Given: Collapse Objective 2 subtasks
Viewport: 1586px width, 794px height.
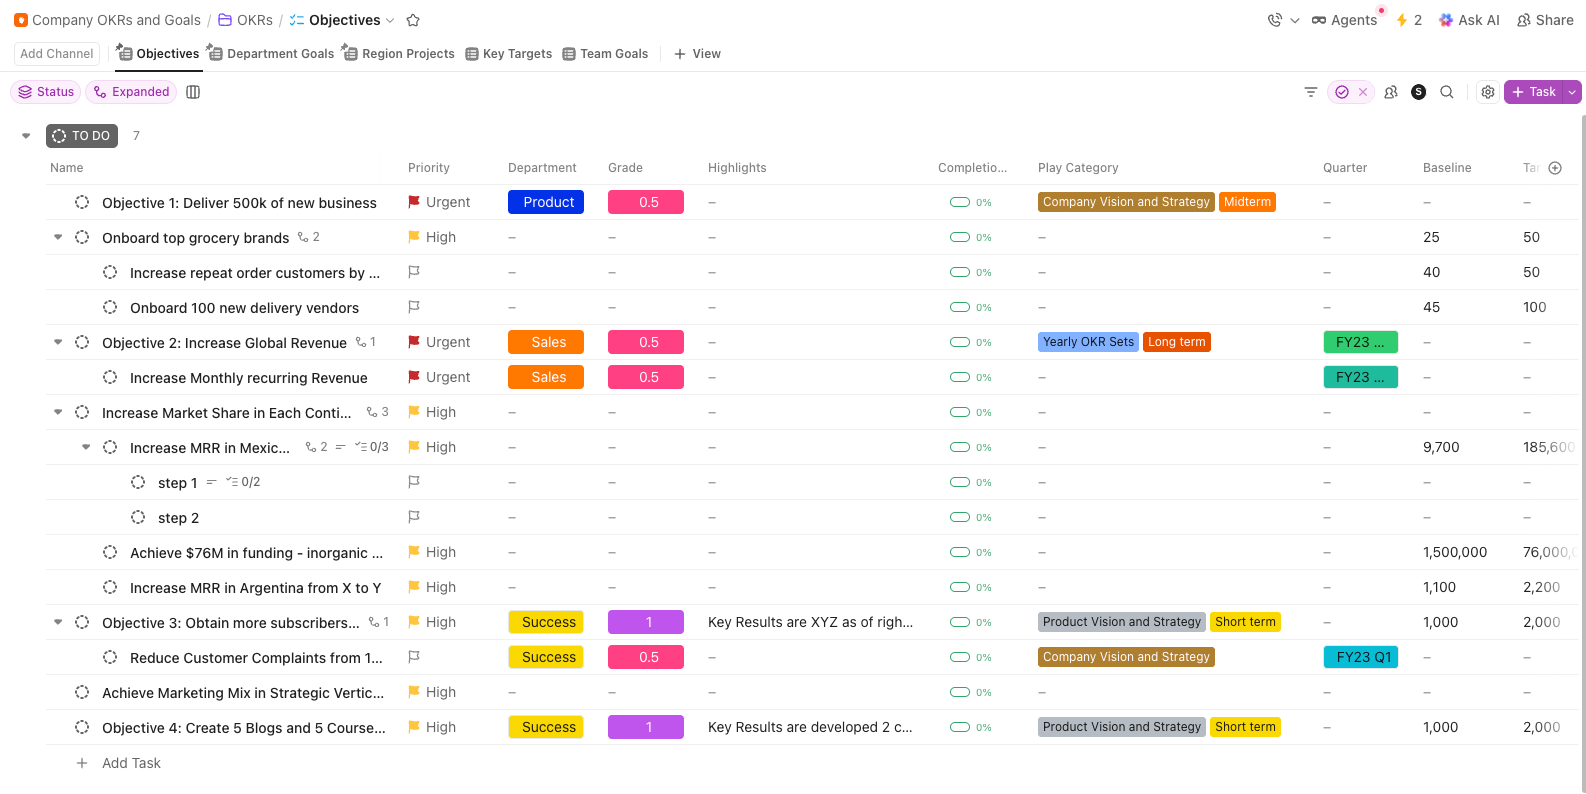Looking at the screenshot, I should 58,342.
